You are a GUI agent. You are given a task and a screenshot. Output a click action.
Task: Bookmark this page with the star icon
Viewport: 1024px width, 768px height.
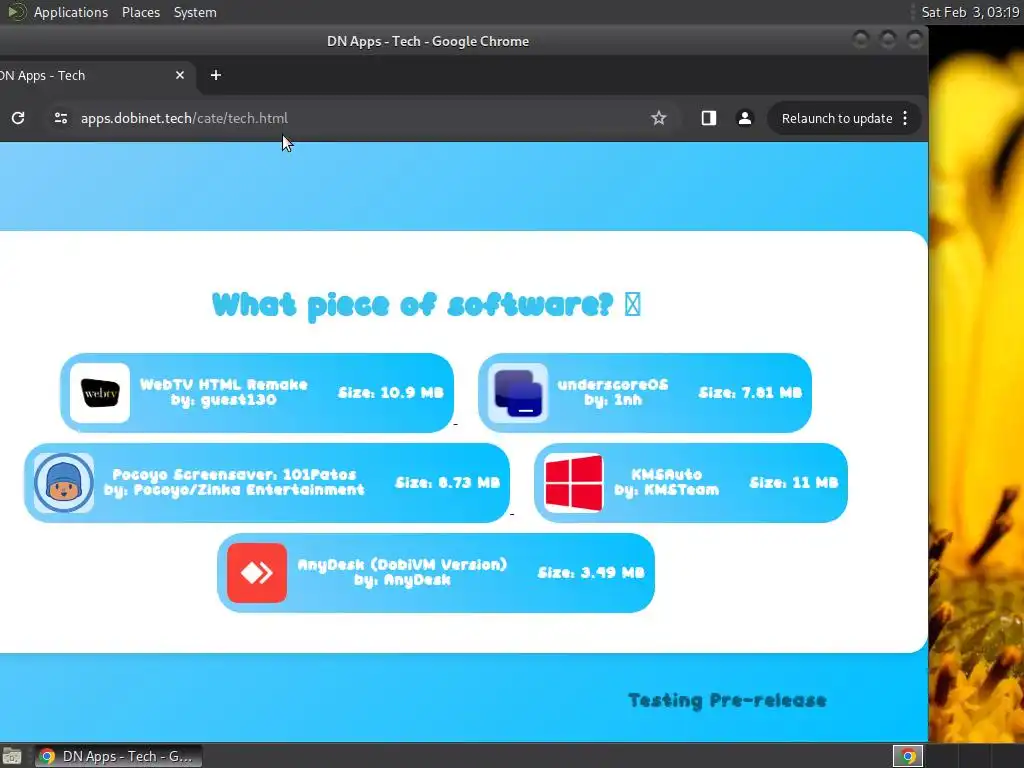click(x=658, y=118)
